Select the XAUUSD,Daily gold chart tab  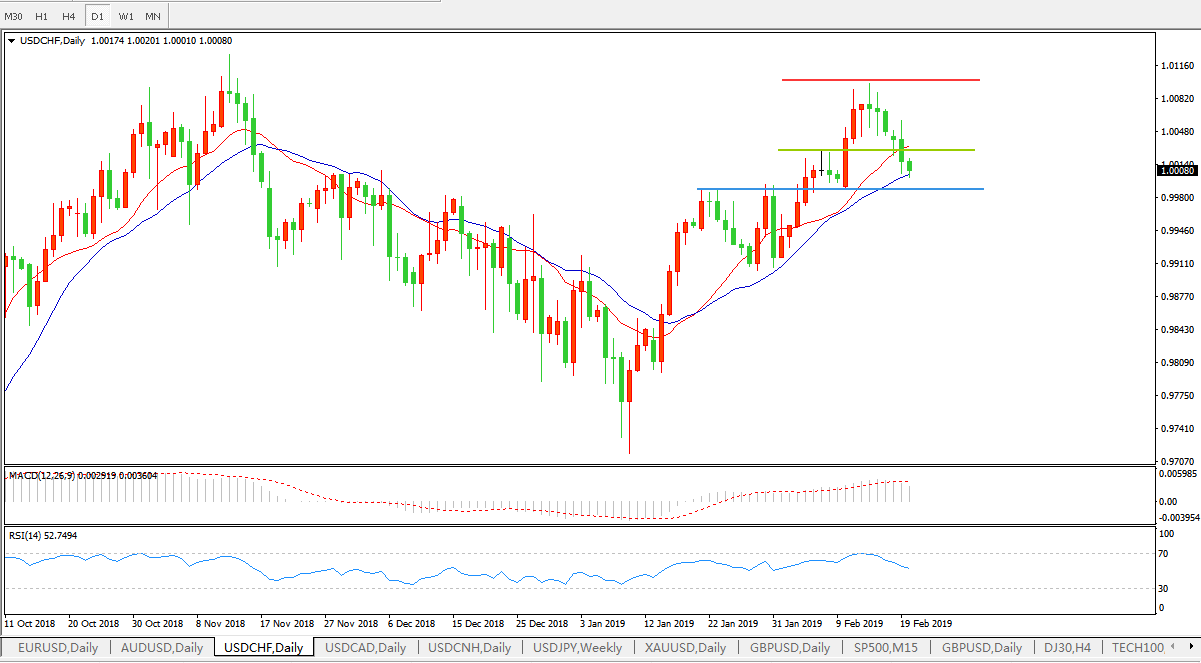tap(686, 648)
